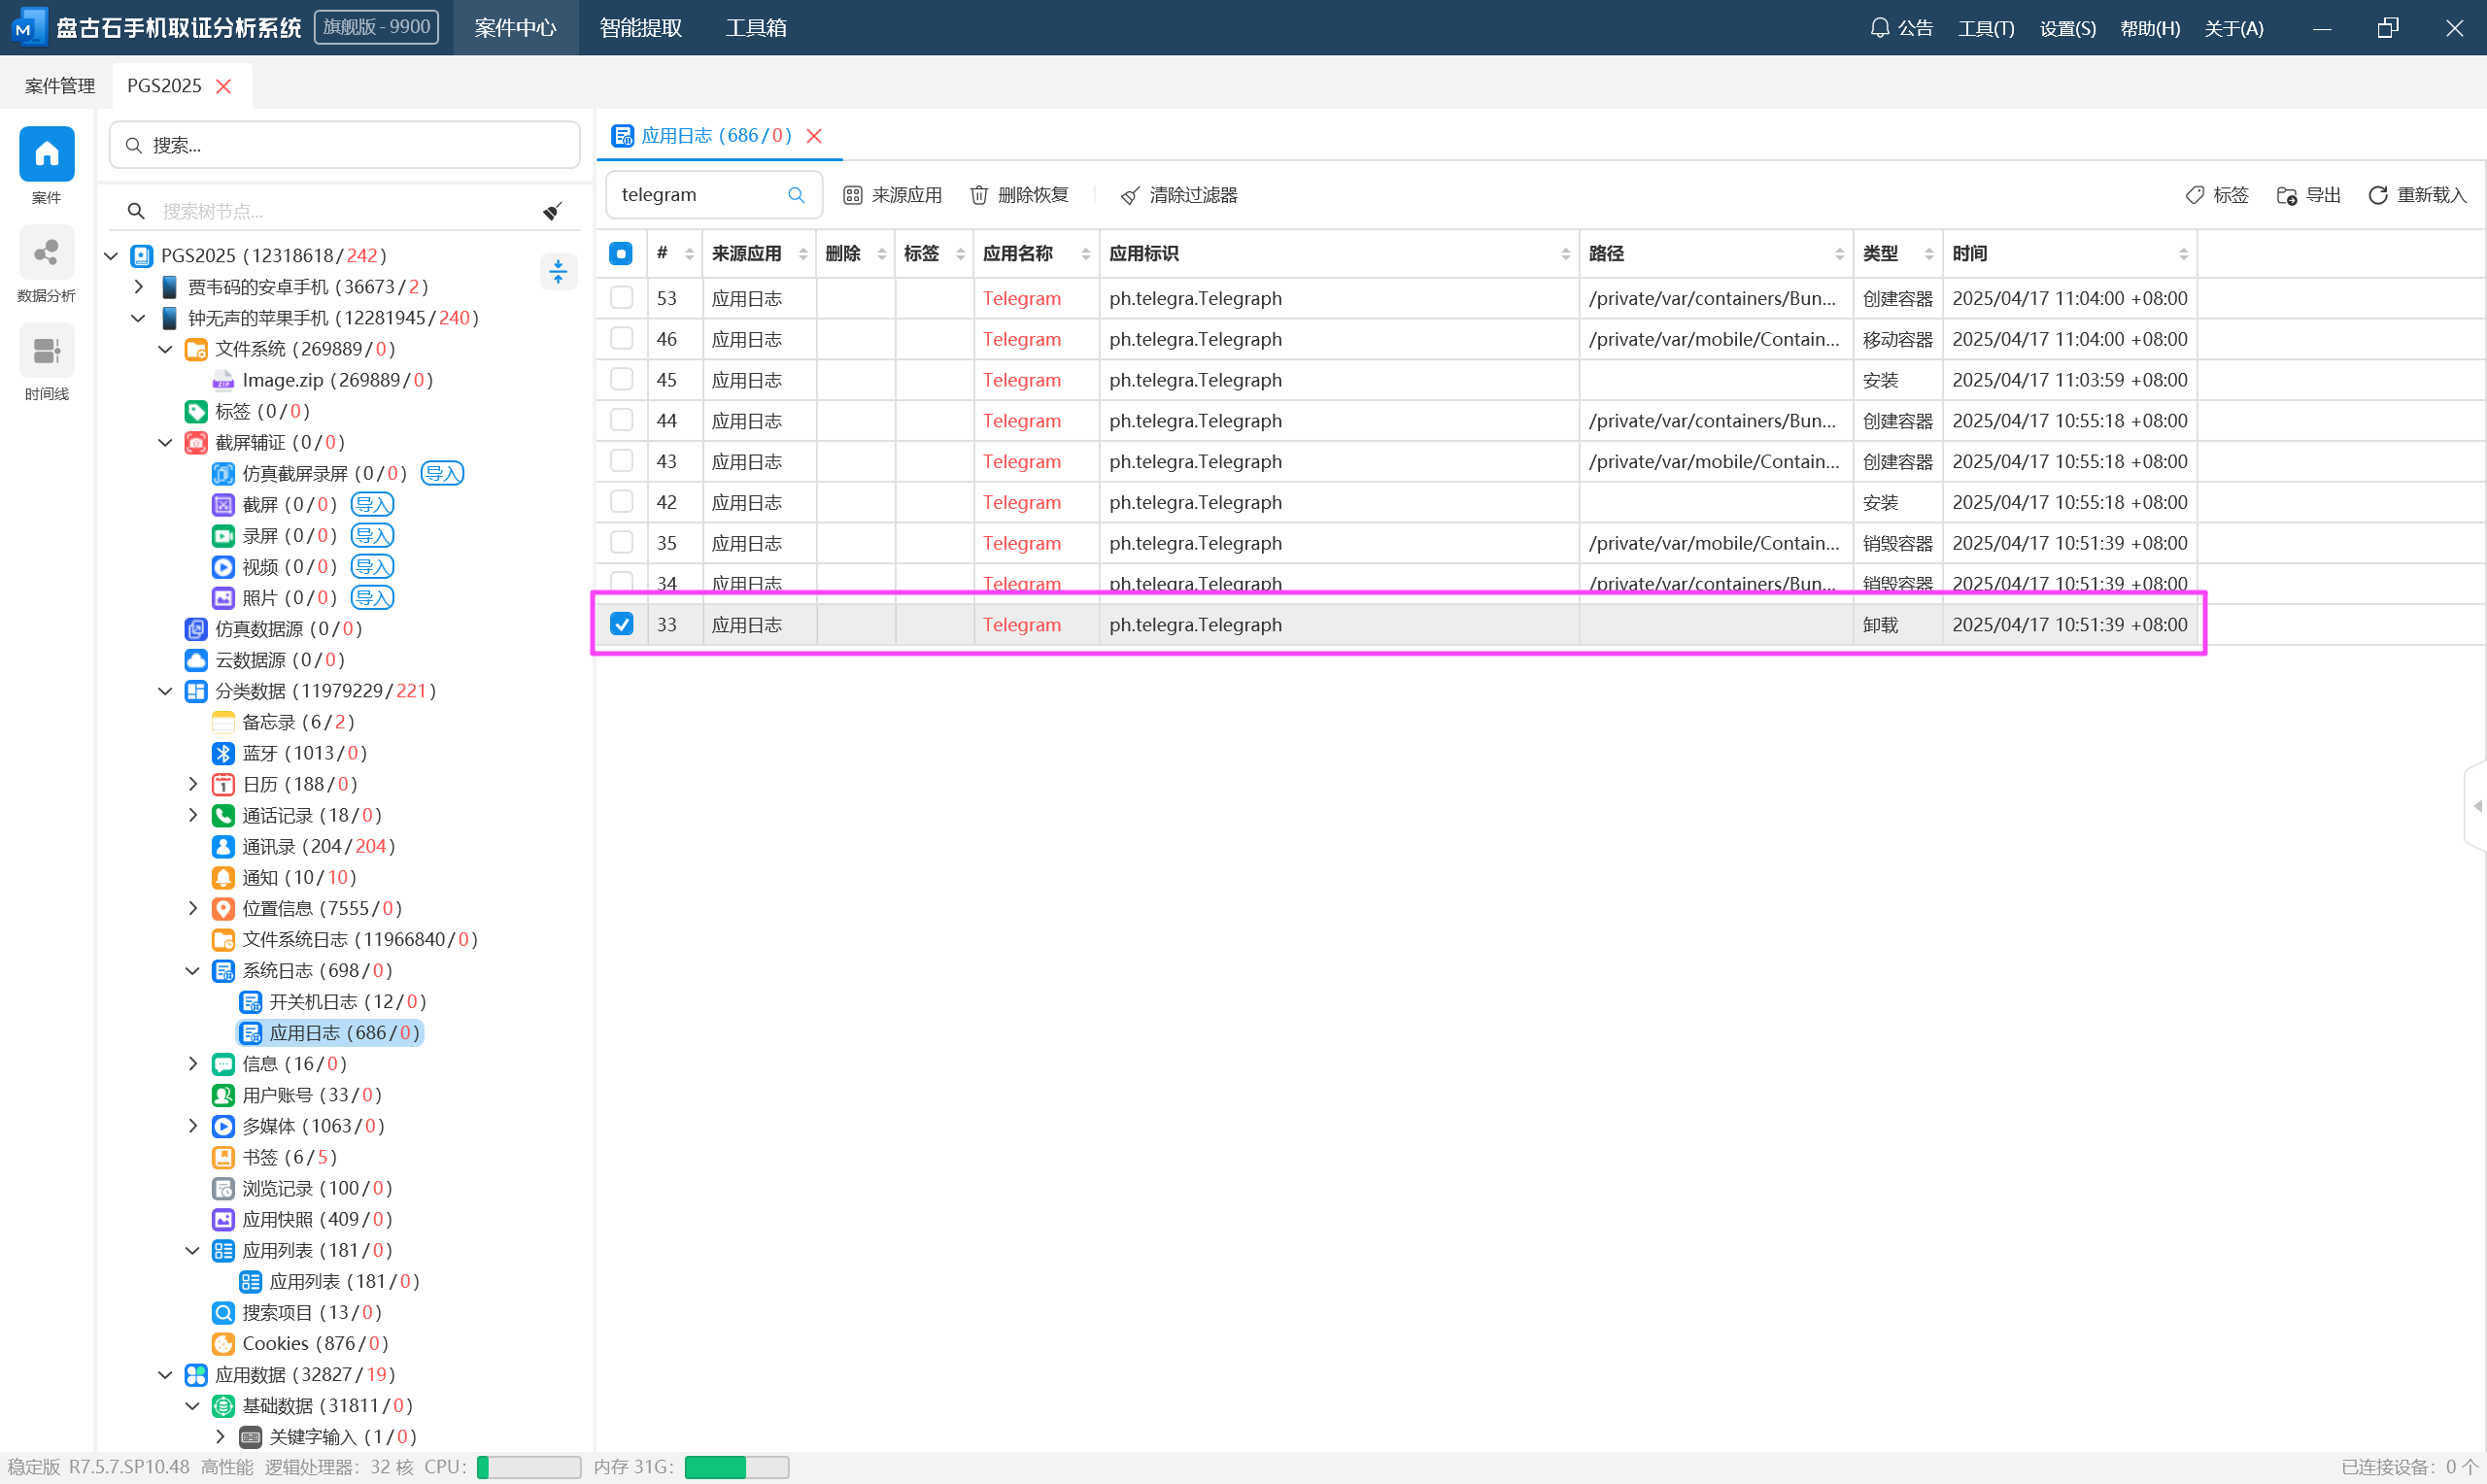Image resolution: width=2487 pixels, height=1484 pixels.
Task: Open the 设置(S) menu
Action: click(2067, 28)
